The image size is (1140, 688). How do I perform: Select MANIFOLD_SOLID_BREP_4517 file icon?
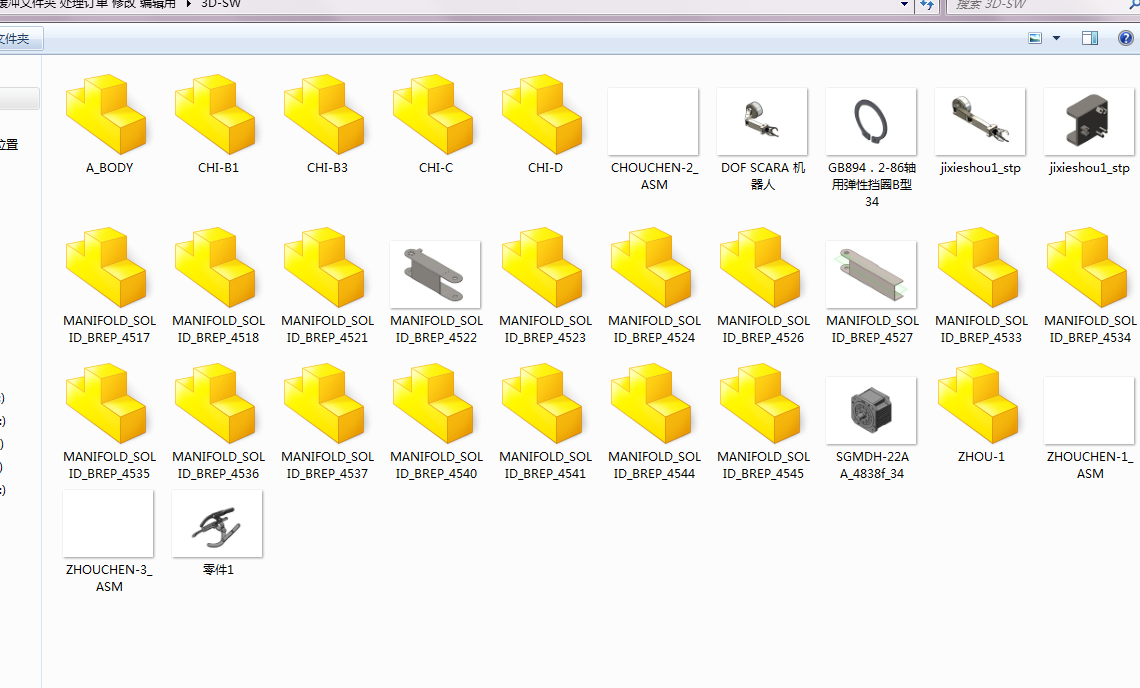pyautogui.click(x=106, y=267)
